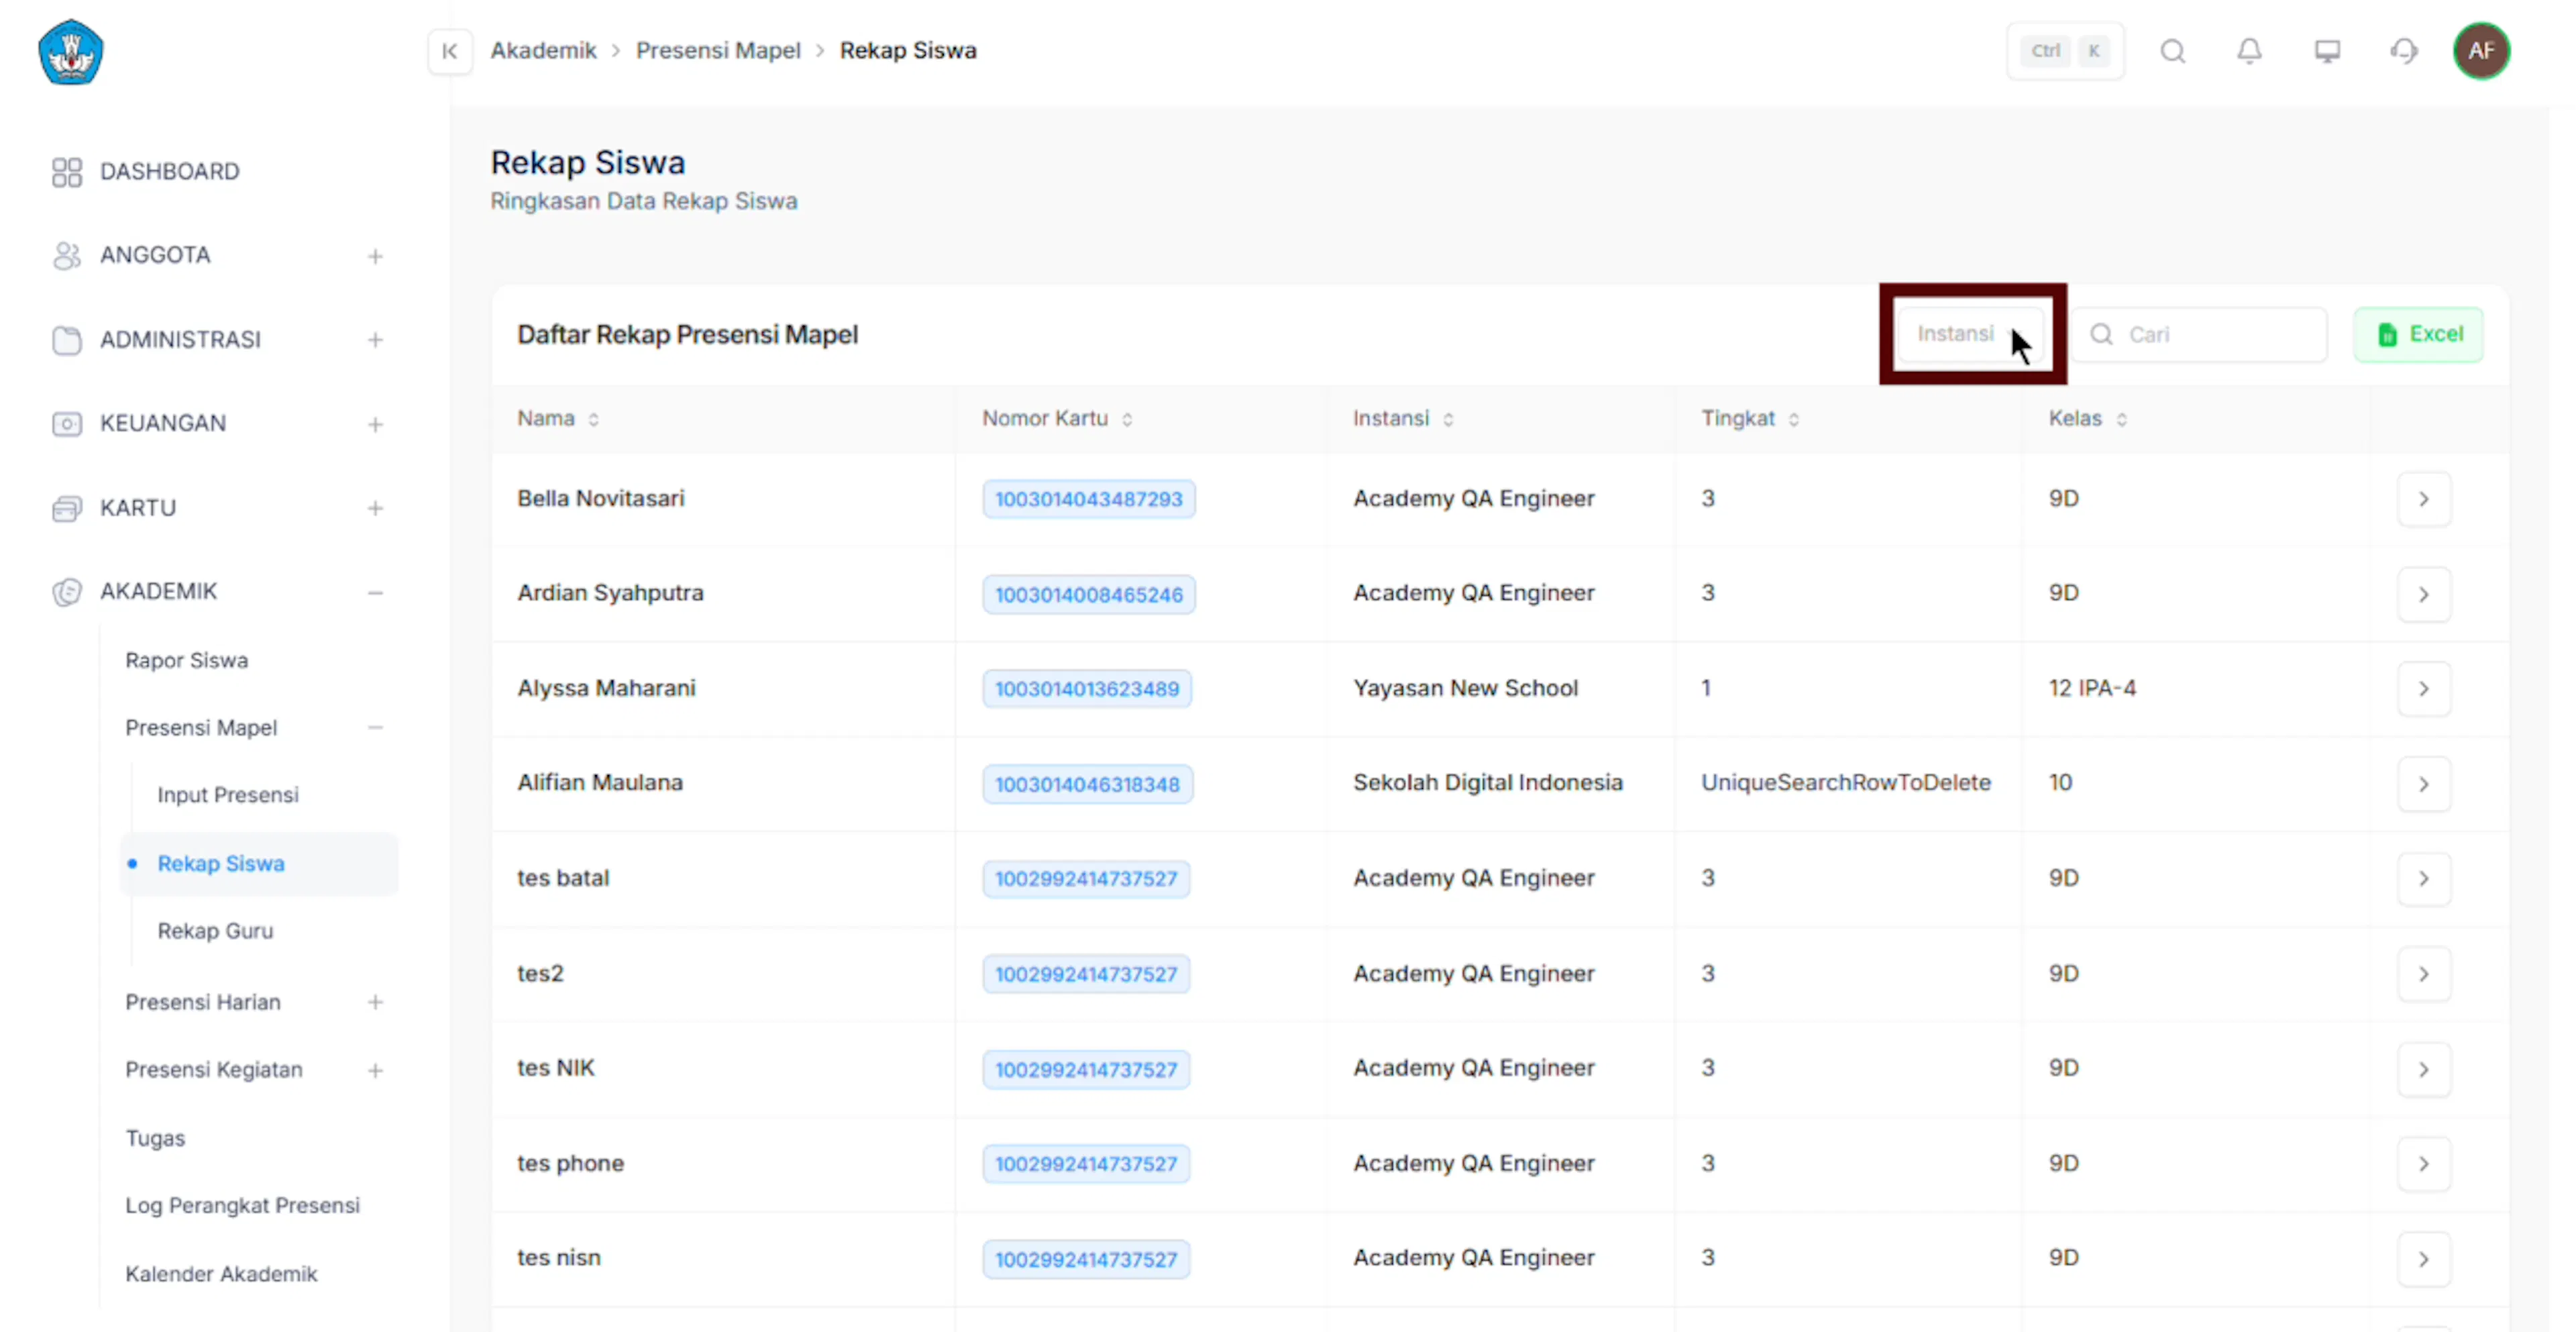Collapse the sidebar with the arrow button
The height and width of the screenshot is (1332, 2576).
450,51
